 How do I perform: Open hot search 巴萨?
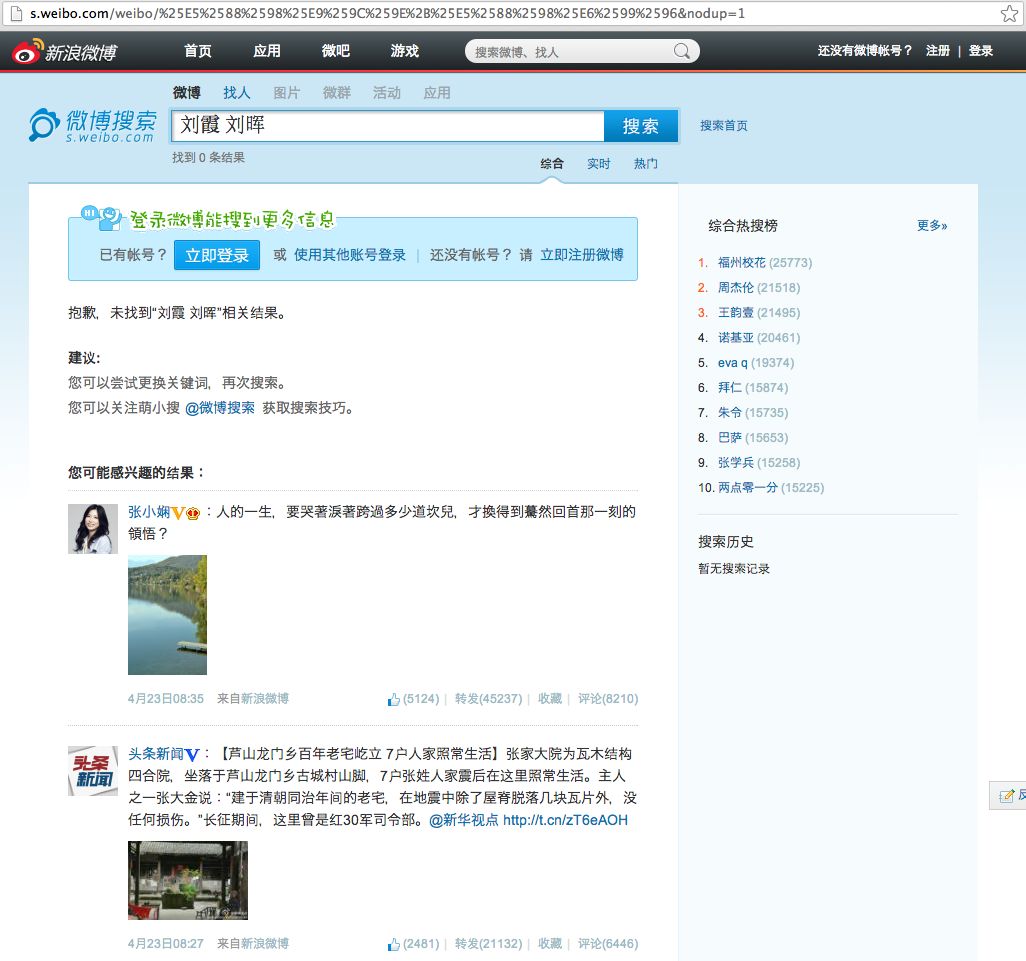(730, 438)
